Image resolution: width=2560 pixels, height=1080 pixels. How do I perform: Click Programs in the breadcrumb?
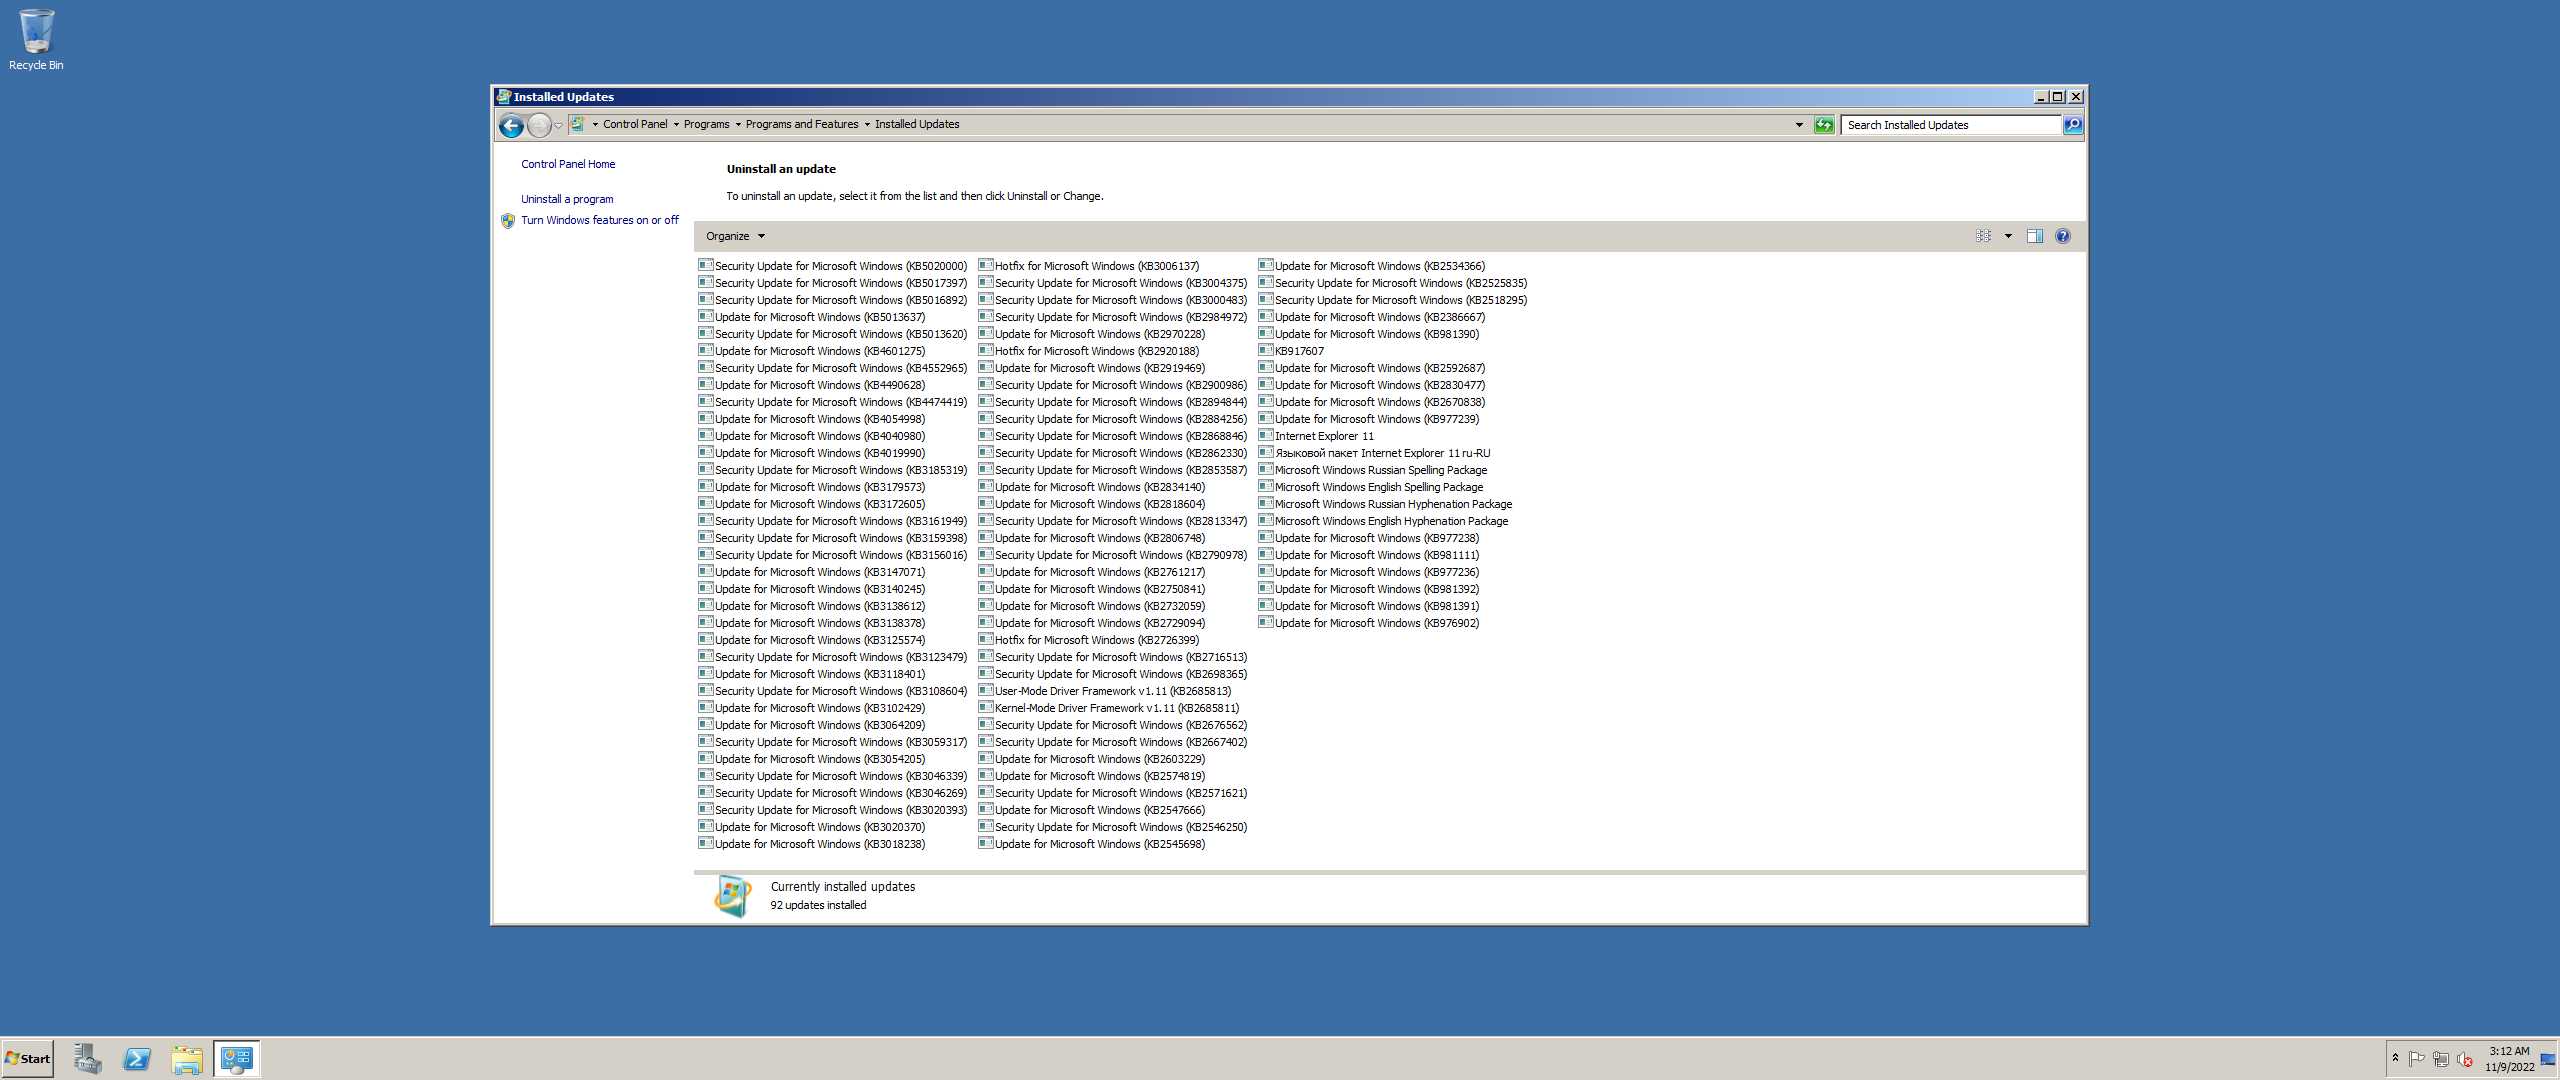(707, 125)
